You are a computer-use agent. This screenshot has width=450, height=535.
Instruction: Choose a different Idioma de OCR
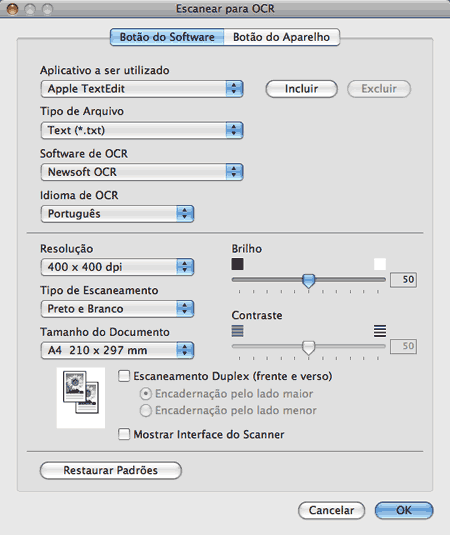click(x=117, y=214)
